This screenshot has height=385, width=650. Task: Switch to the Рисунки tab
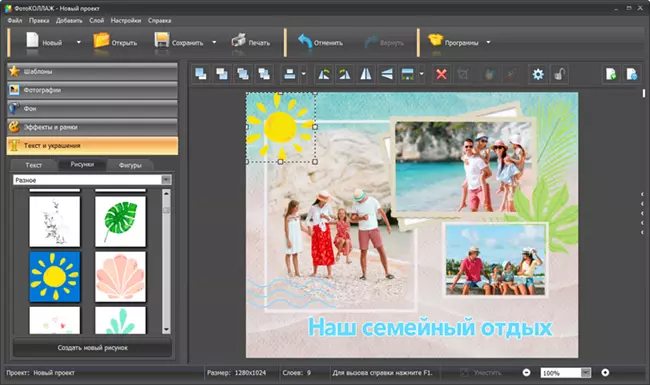[x=82, y=165]
